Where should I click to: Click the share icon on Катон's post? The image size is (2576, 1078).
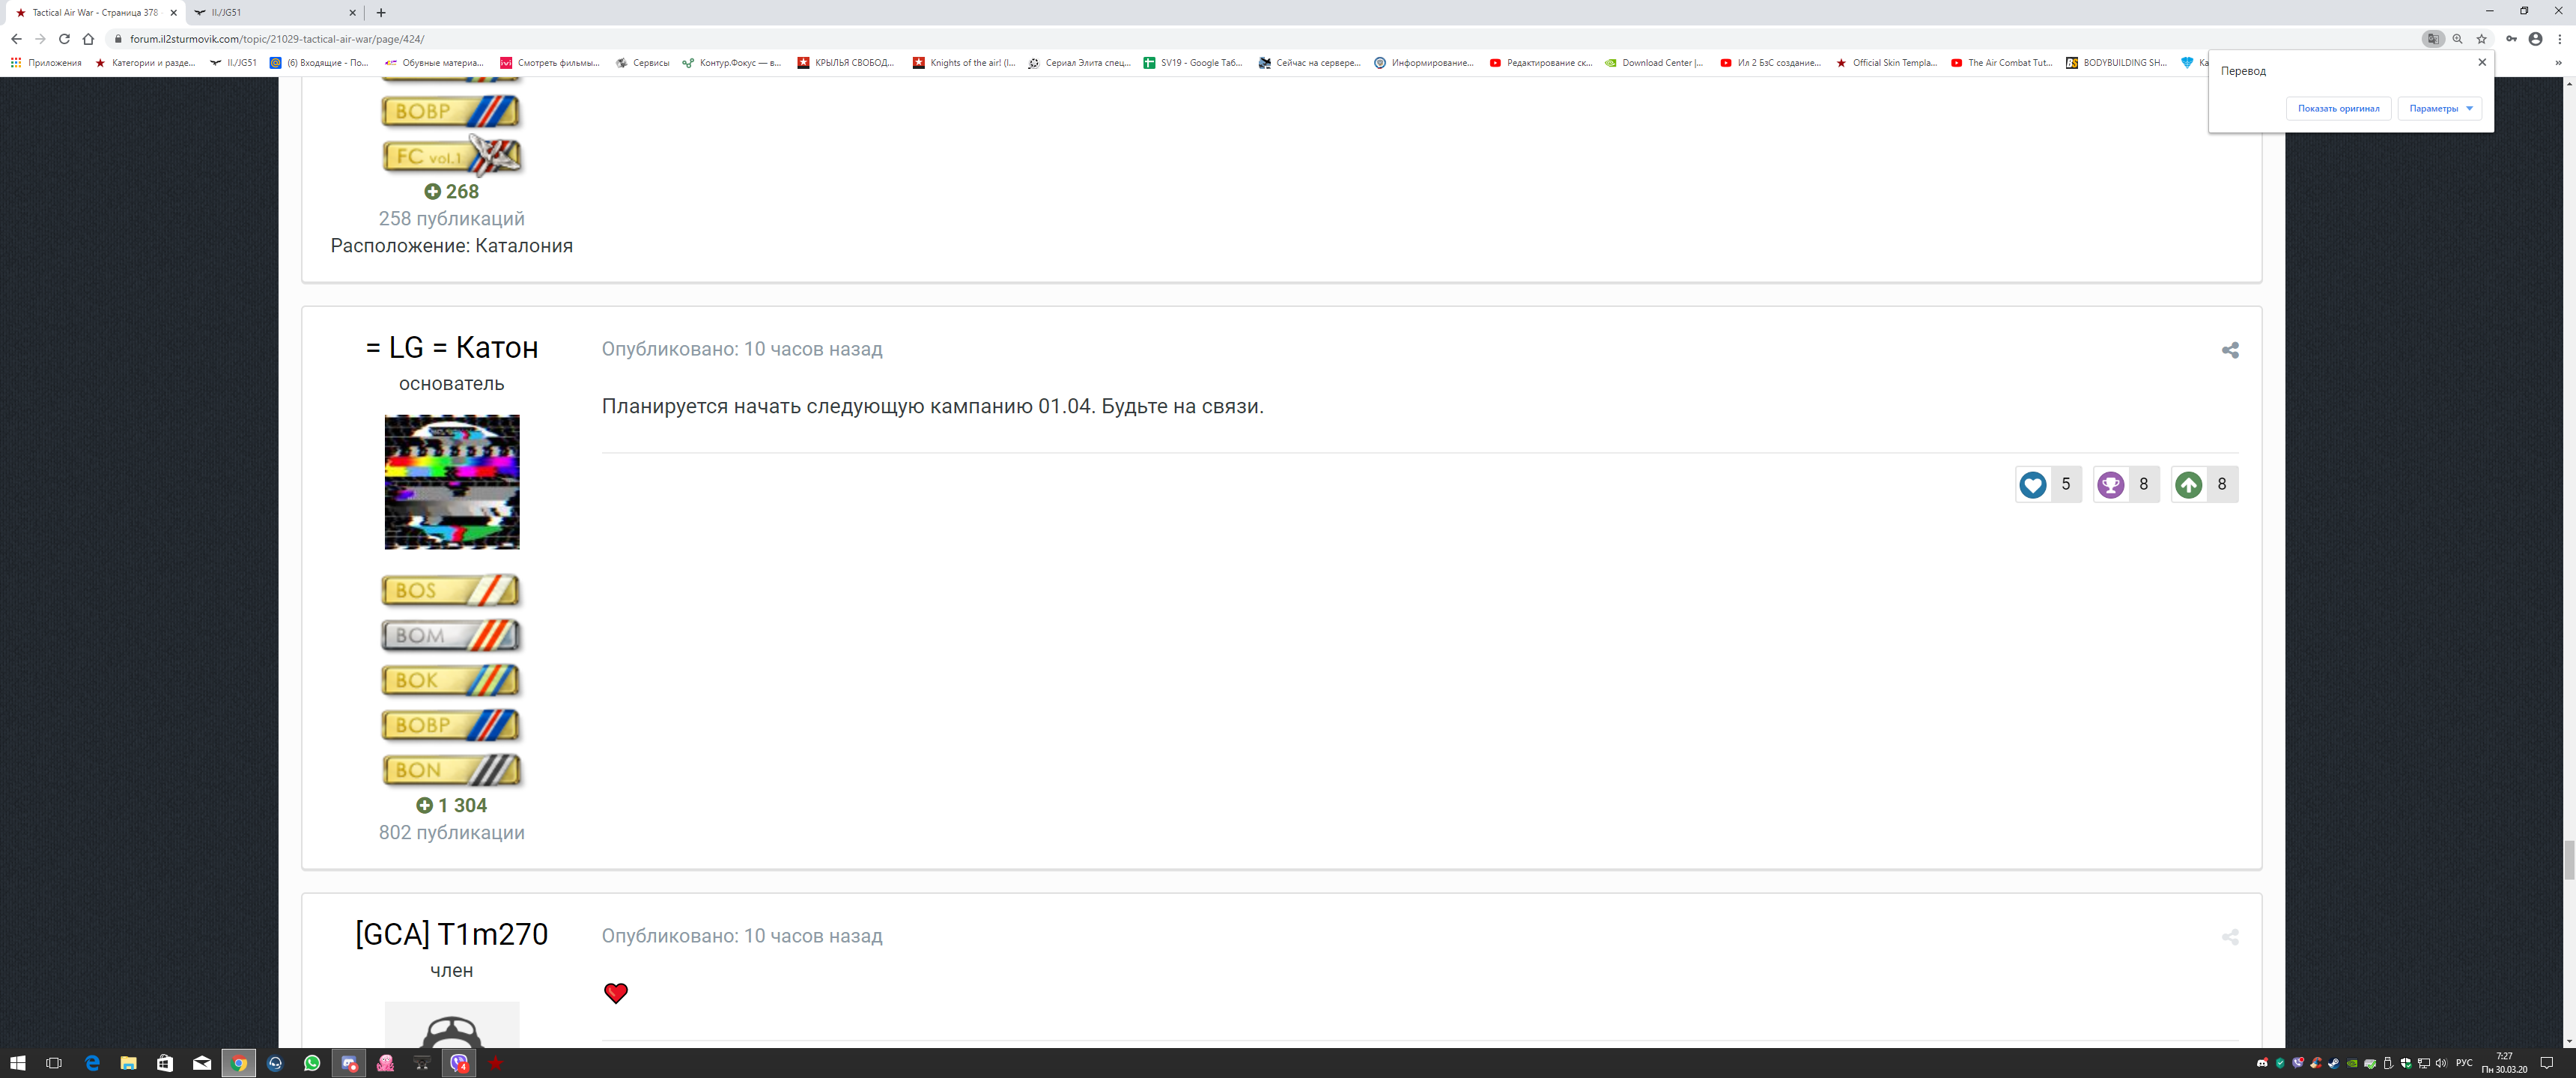coord(2229,350)
